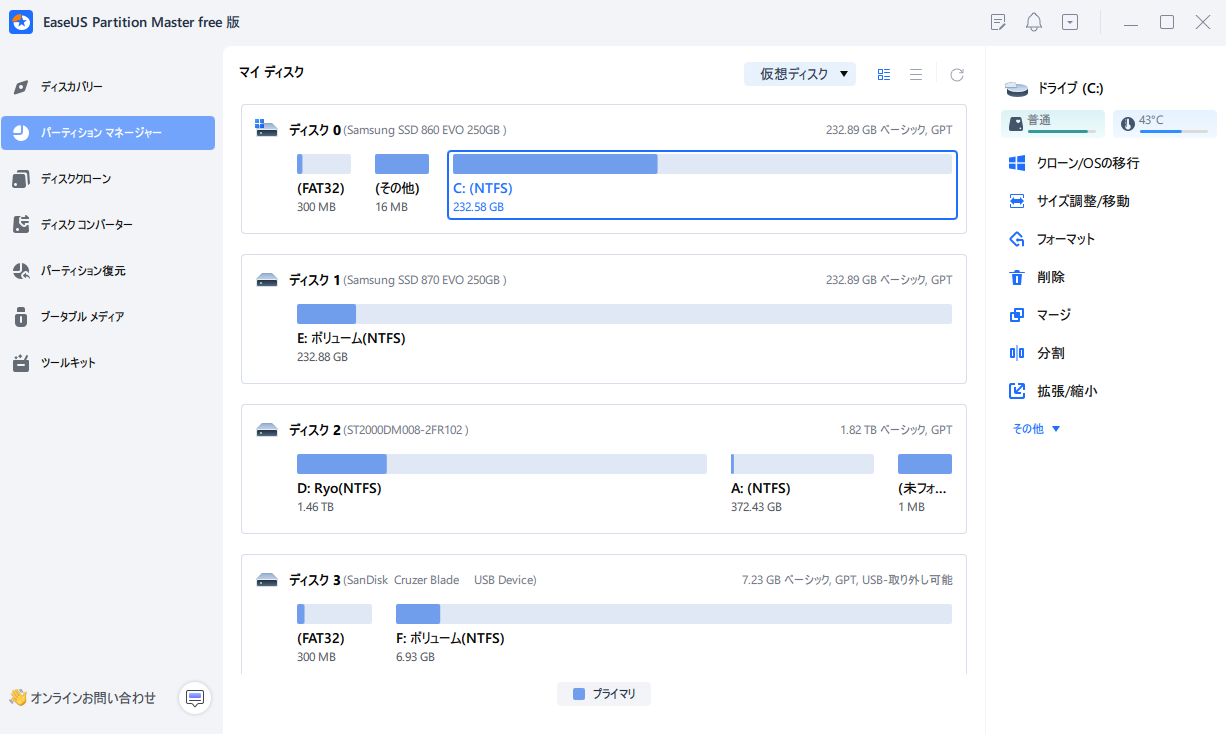The width and height of the screenshot is (1226, 734).
Task: Click the task list note icon
Action: pyautogui.click(x=997, y=22)
